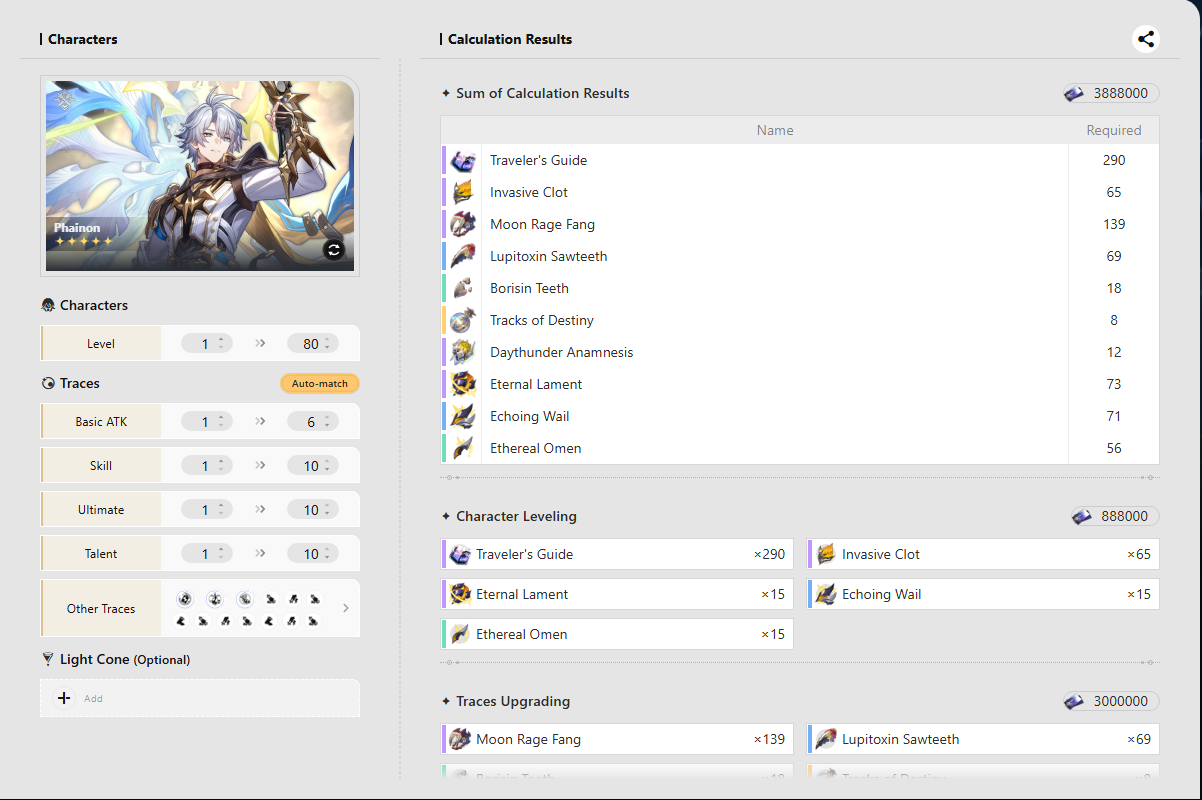Click the Sum of Calculation Results heading
Screen dimensions: 1202x800
point(543,93)
